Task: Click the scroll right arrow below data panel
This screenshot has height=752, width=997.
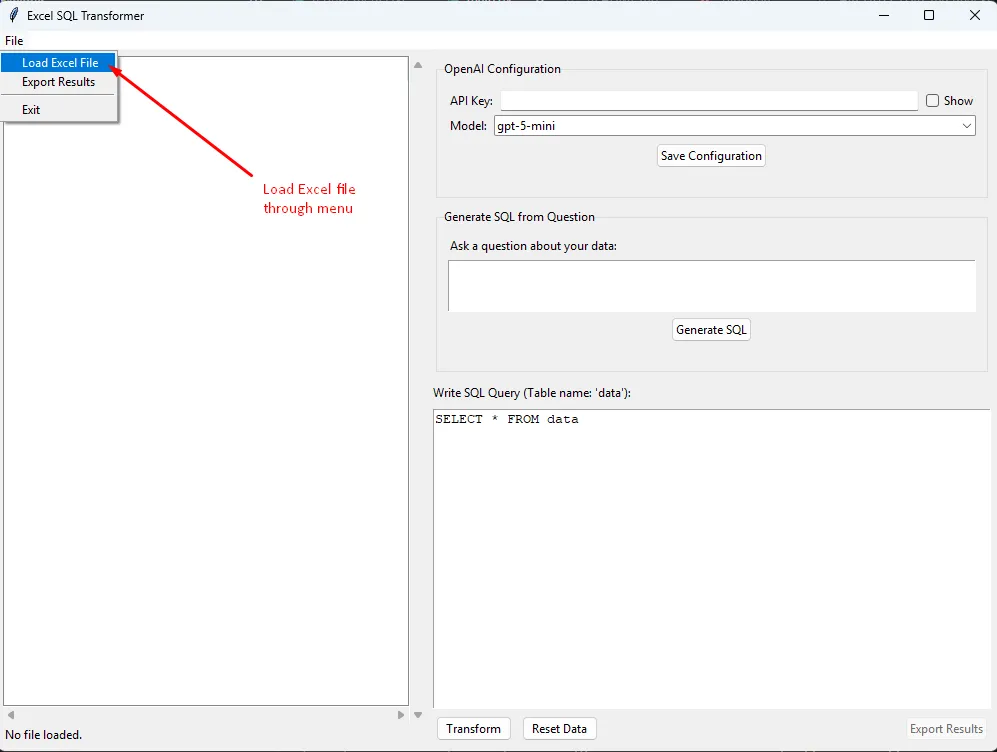Action: [401, 715]
